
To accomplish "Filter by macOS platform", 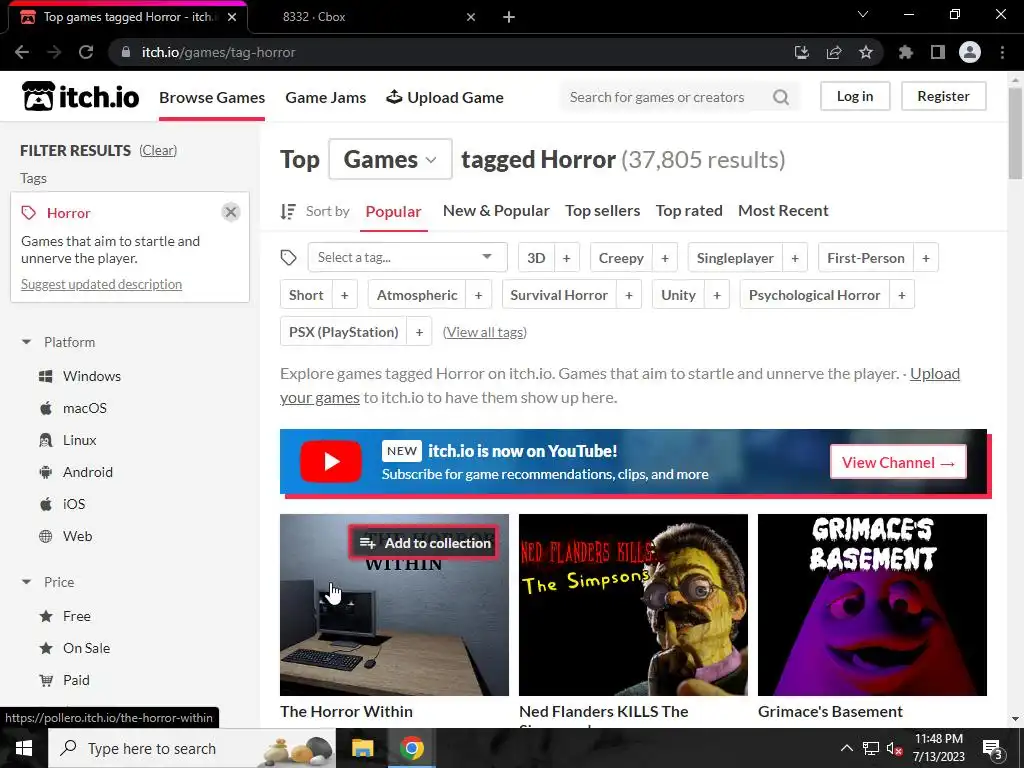I will click(72, 408).
